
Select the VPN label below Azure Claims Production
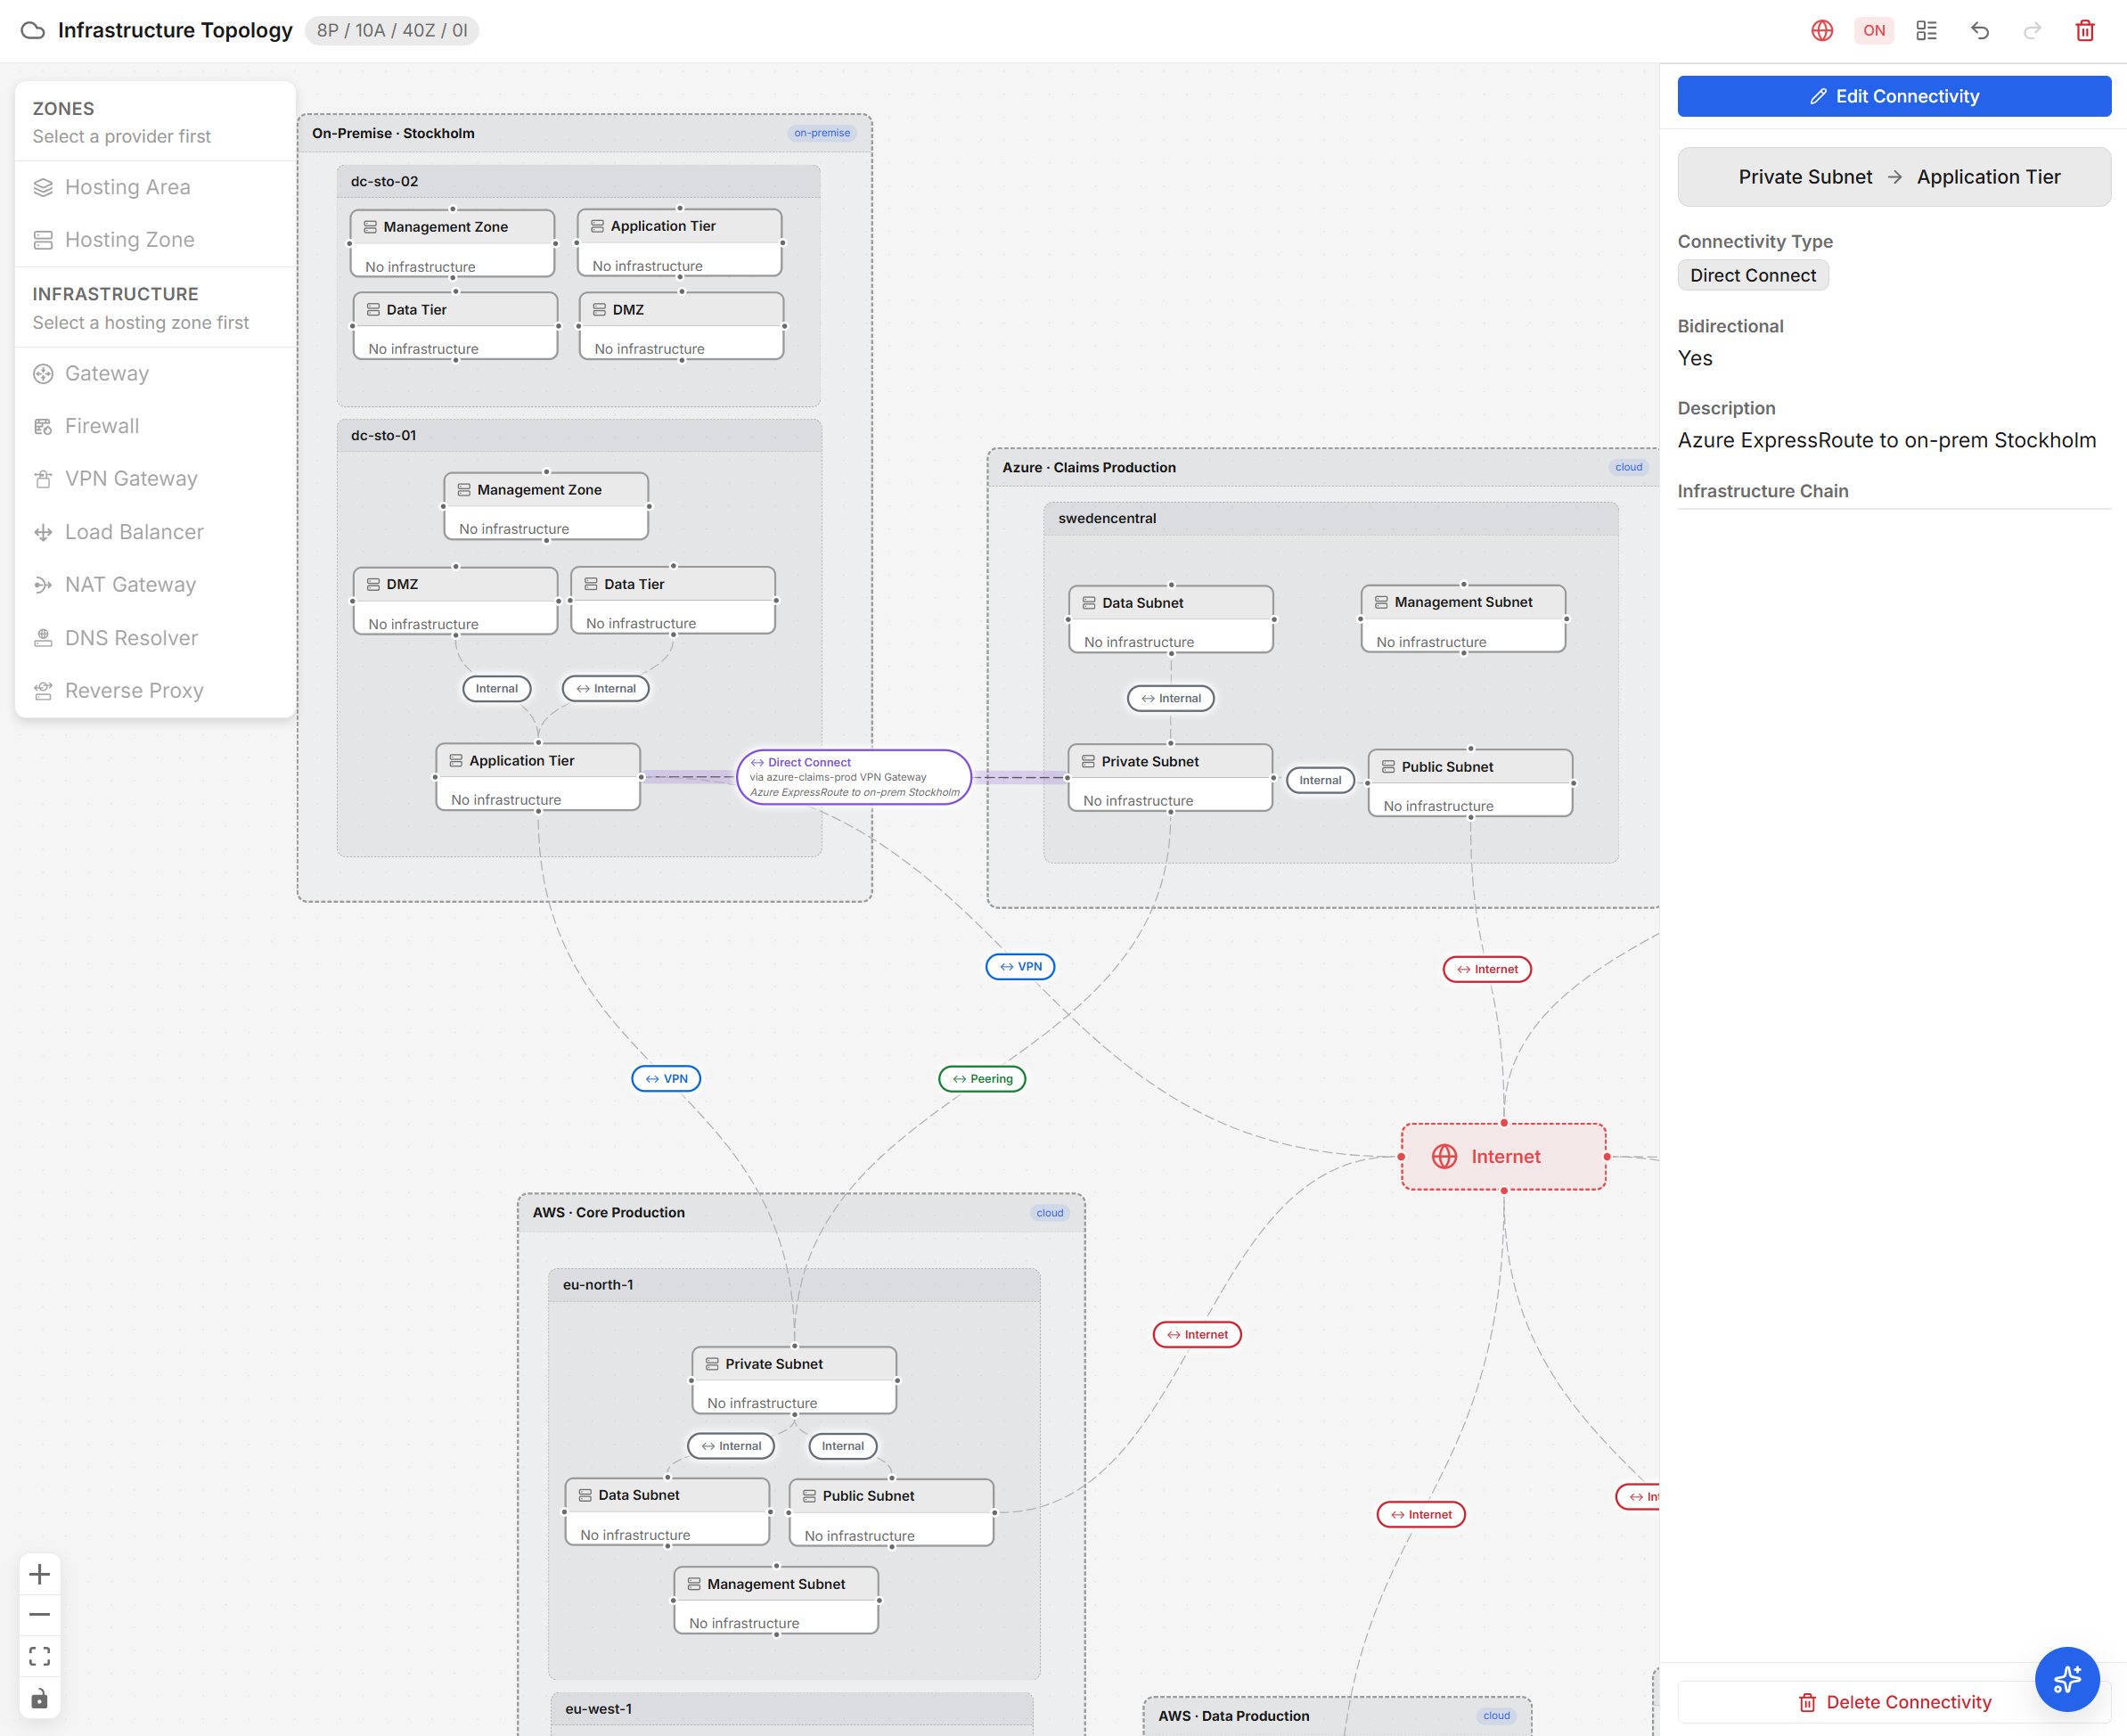tap(1020, 966)
